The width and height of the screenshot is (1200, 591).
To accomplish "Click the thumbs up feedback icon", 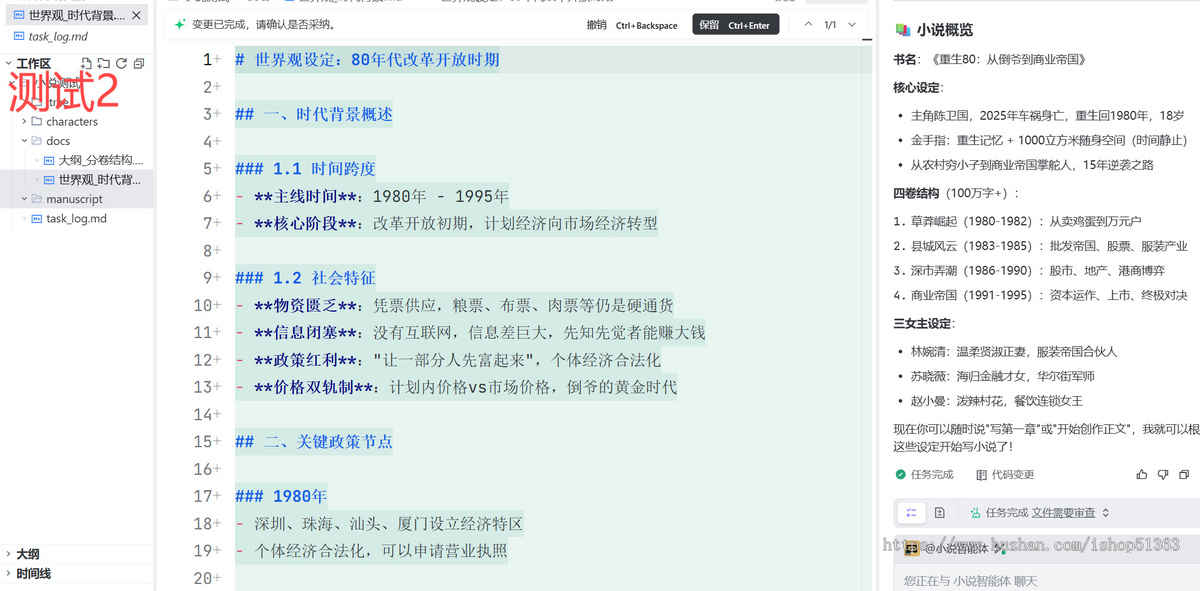I will (1142, 474).
